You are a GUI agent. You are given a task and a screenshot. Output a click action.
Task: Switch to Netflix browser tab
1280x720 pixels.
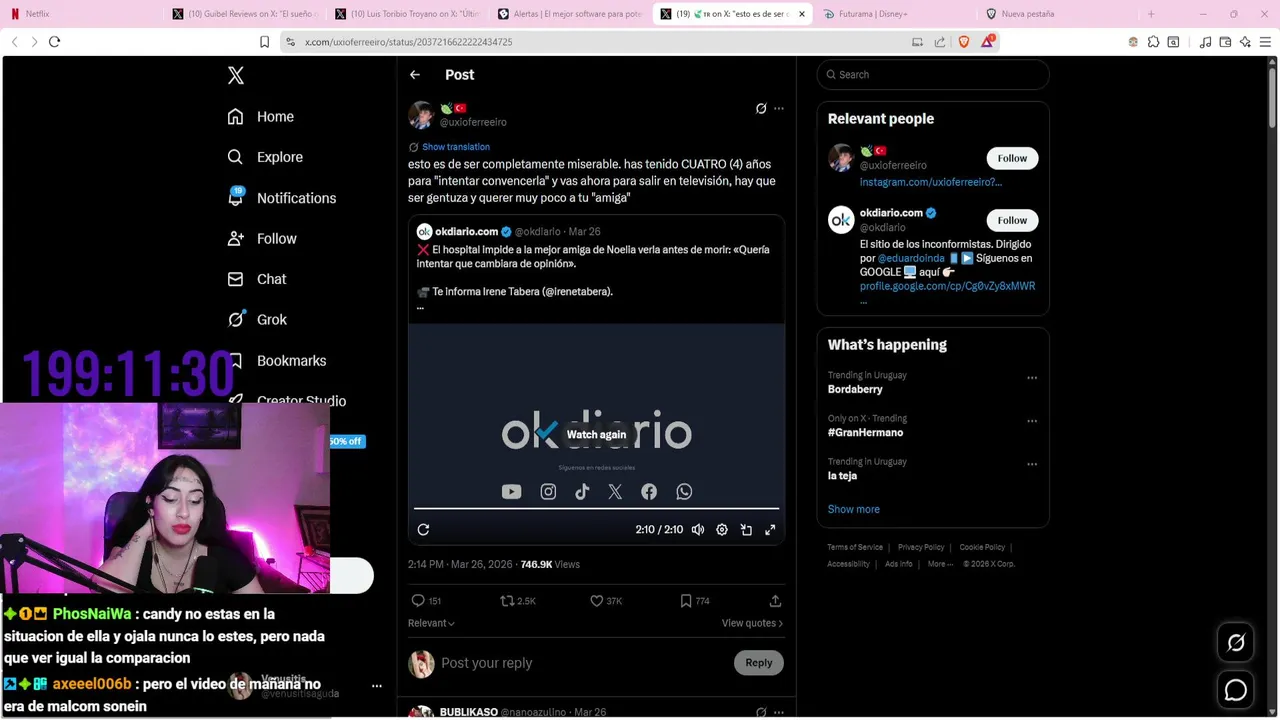coord(80,14)
